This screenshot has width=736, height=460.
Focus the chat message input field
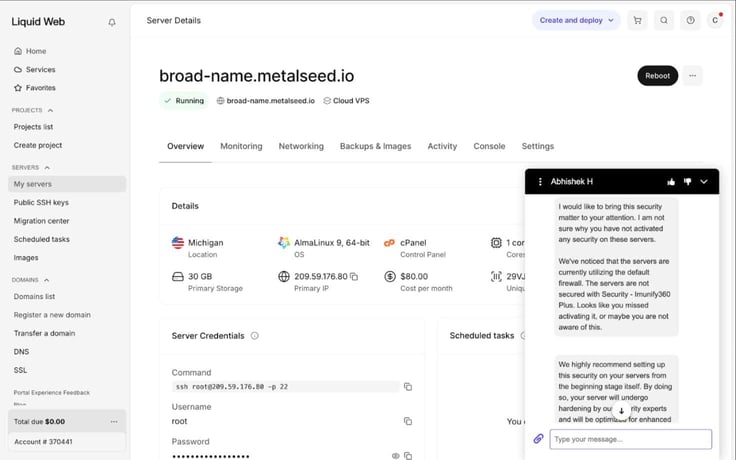point(631,439)
